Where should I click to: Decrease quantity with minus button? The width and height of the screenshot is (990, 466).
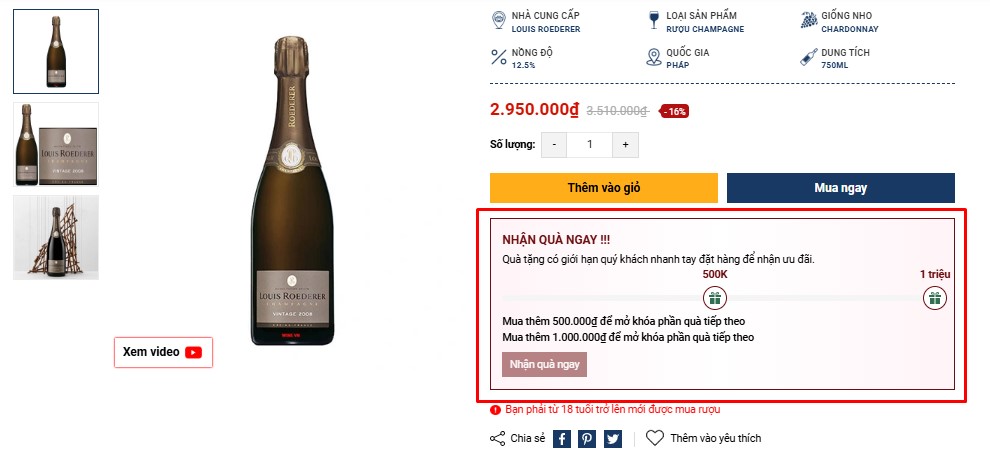point(554,144)
